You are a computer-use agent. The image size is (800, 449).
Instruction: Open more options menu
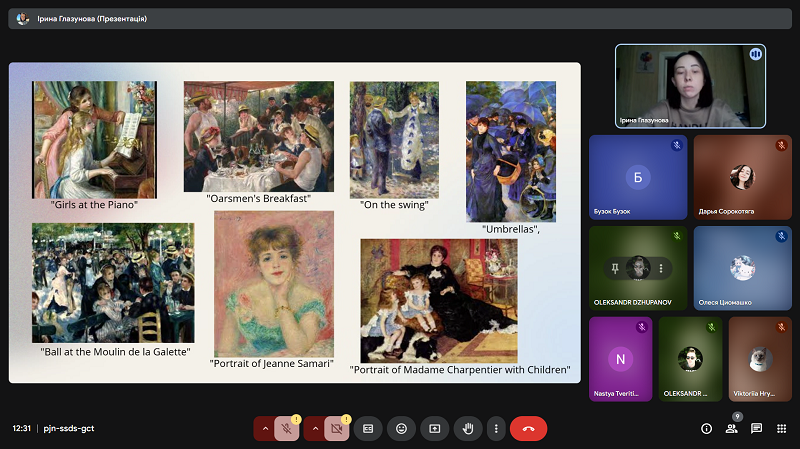coord(496,429)
